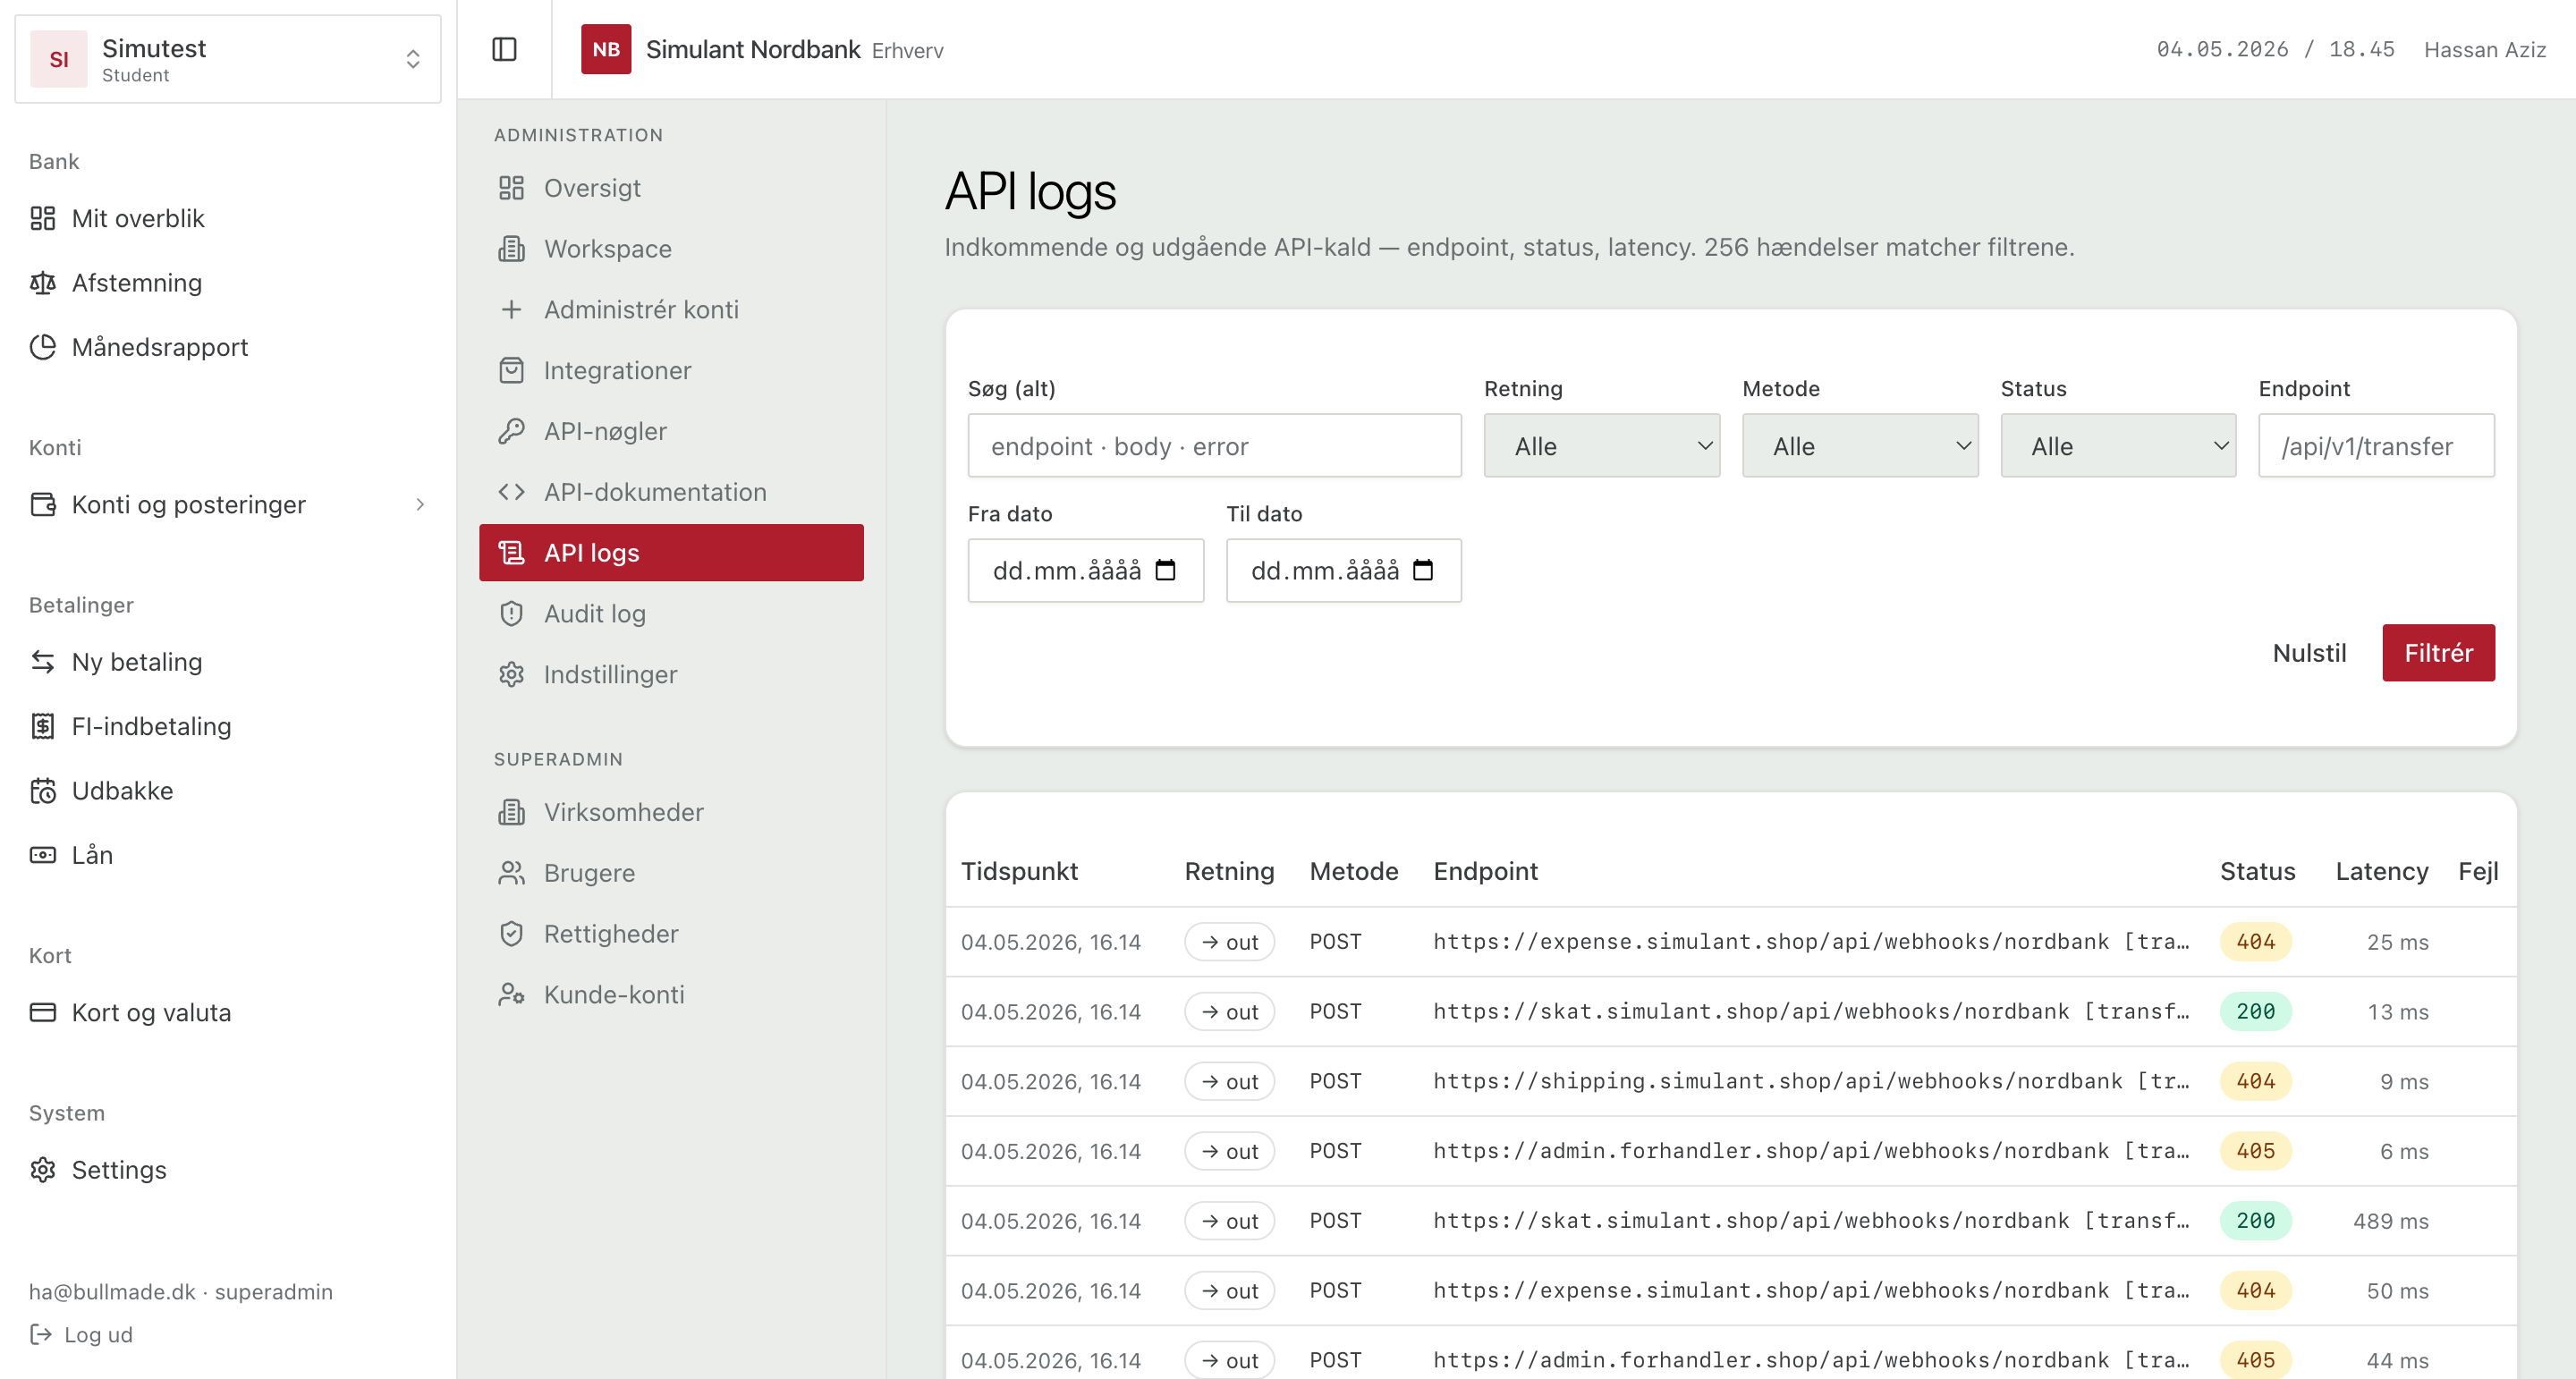Click the Kunde-konti user-gear icon

511,995
